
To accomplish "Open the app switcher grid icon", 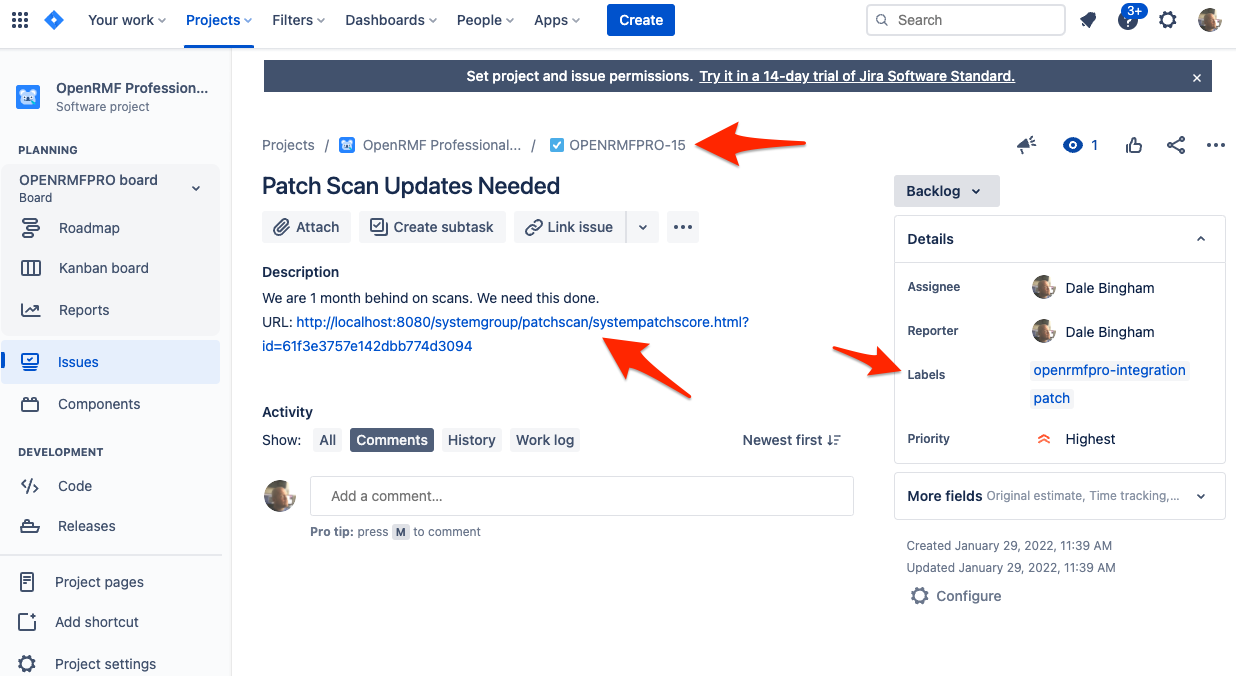I will pyautogui.click(x=20, y=20).
